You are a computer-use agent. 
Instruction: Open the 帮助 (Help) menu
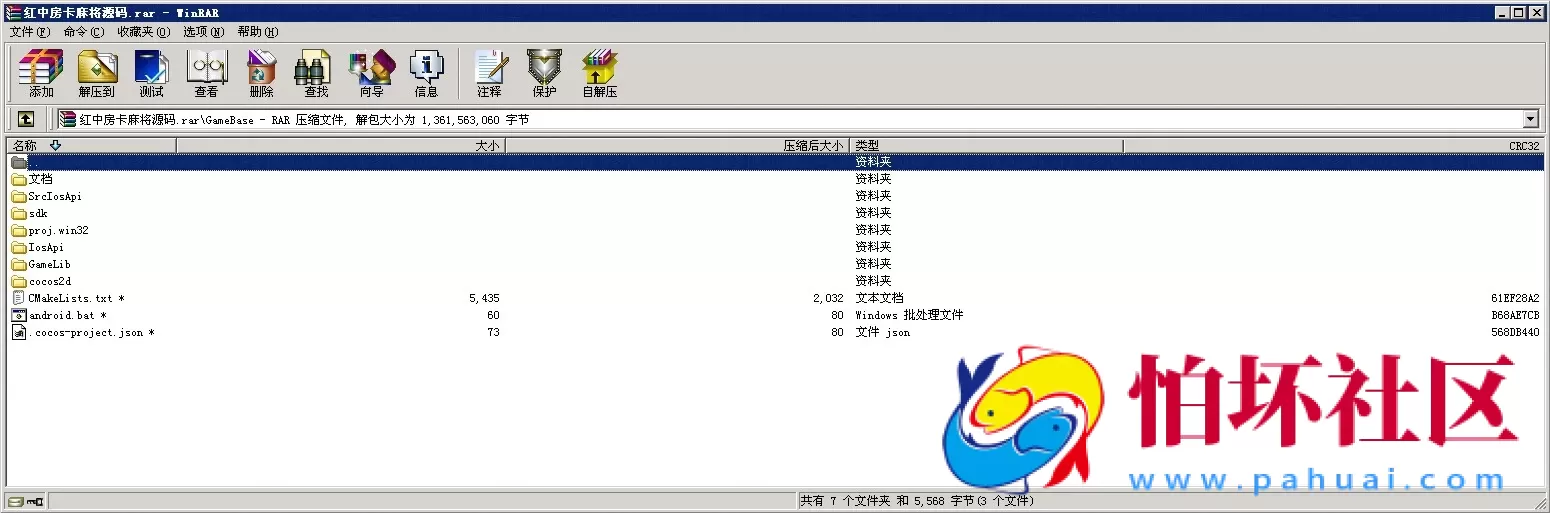(258, 32)
